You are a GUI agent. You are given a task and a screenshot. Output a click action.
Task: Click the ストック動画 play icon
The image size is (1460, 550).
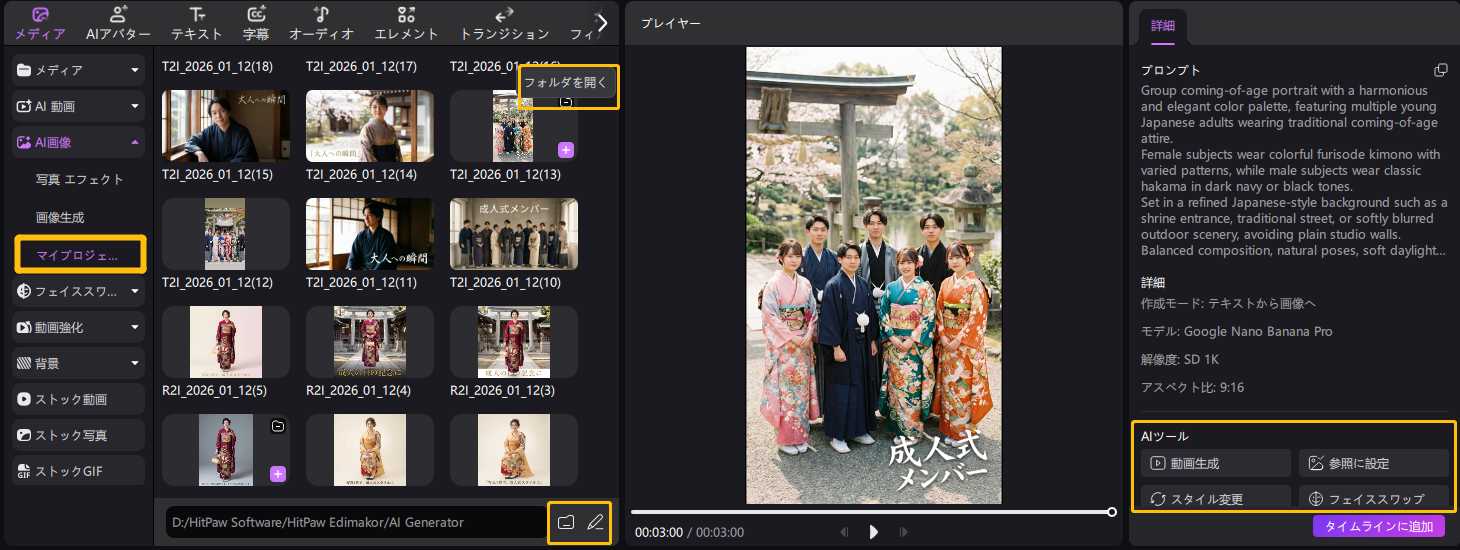(x=24, y=399)
